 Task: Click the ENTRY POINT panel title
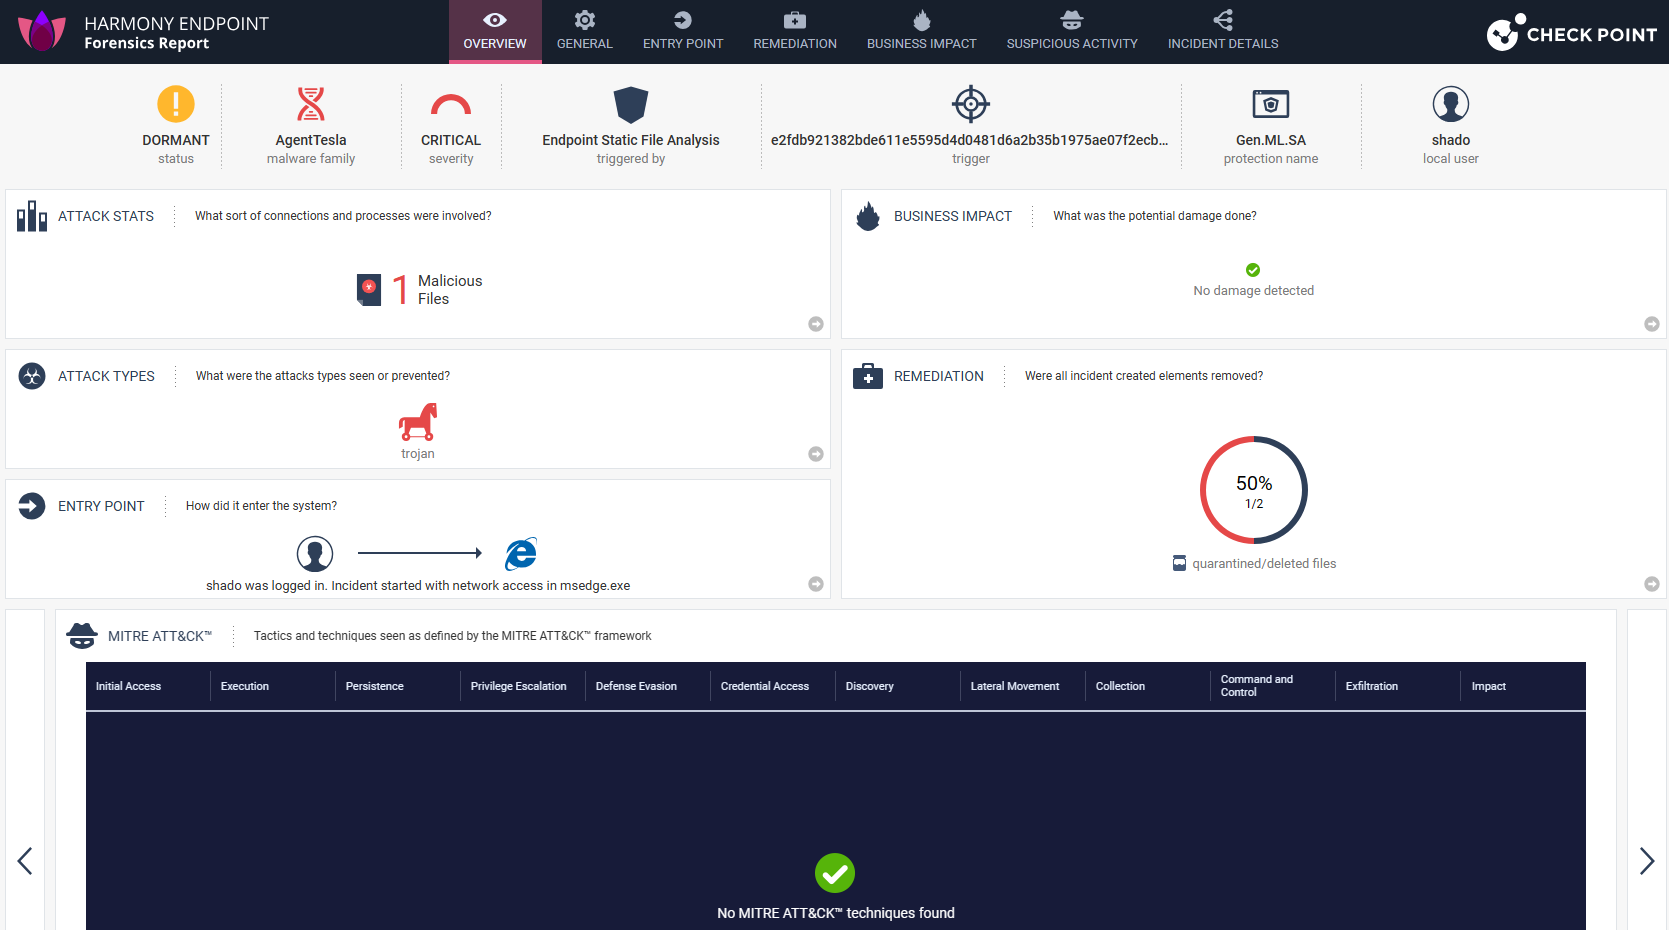point(101,506)
